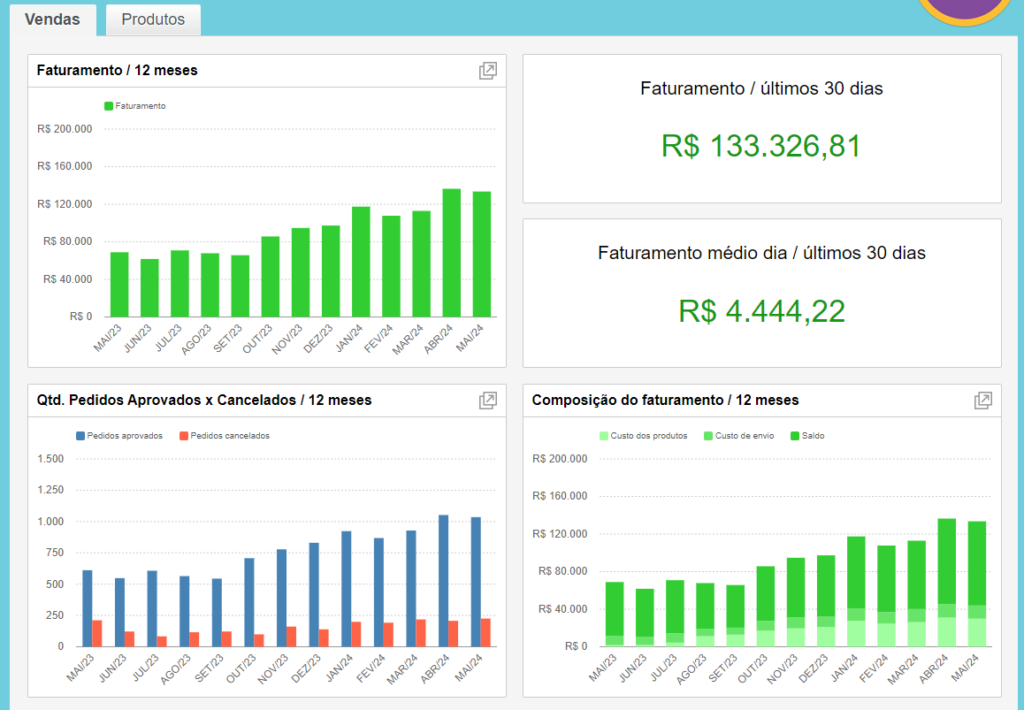
Task: Click the 1.500 axis label in orders chart
Action: point(50,459)
